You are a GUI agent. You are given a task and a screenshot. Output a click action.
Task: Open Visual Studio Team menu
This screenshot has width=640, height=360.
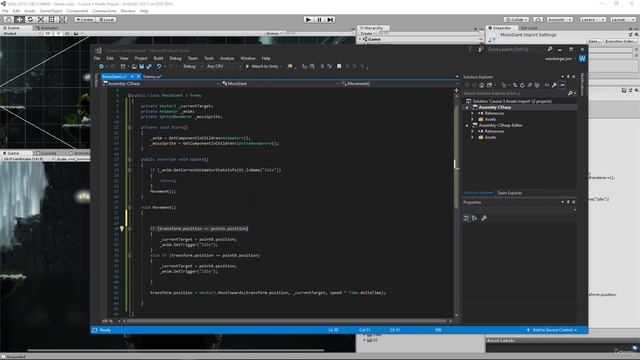193,58
